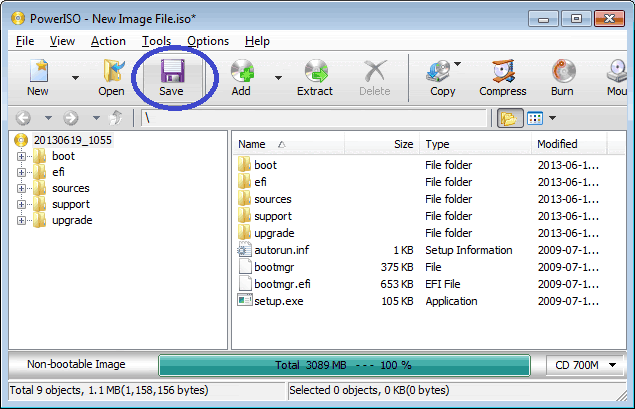Open the Action menu
Screen dimensions: 635x409
[108, 41]
